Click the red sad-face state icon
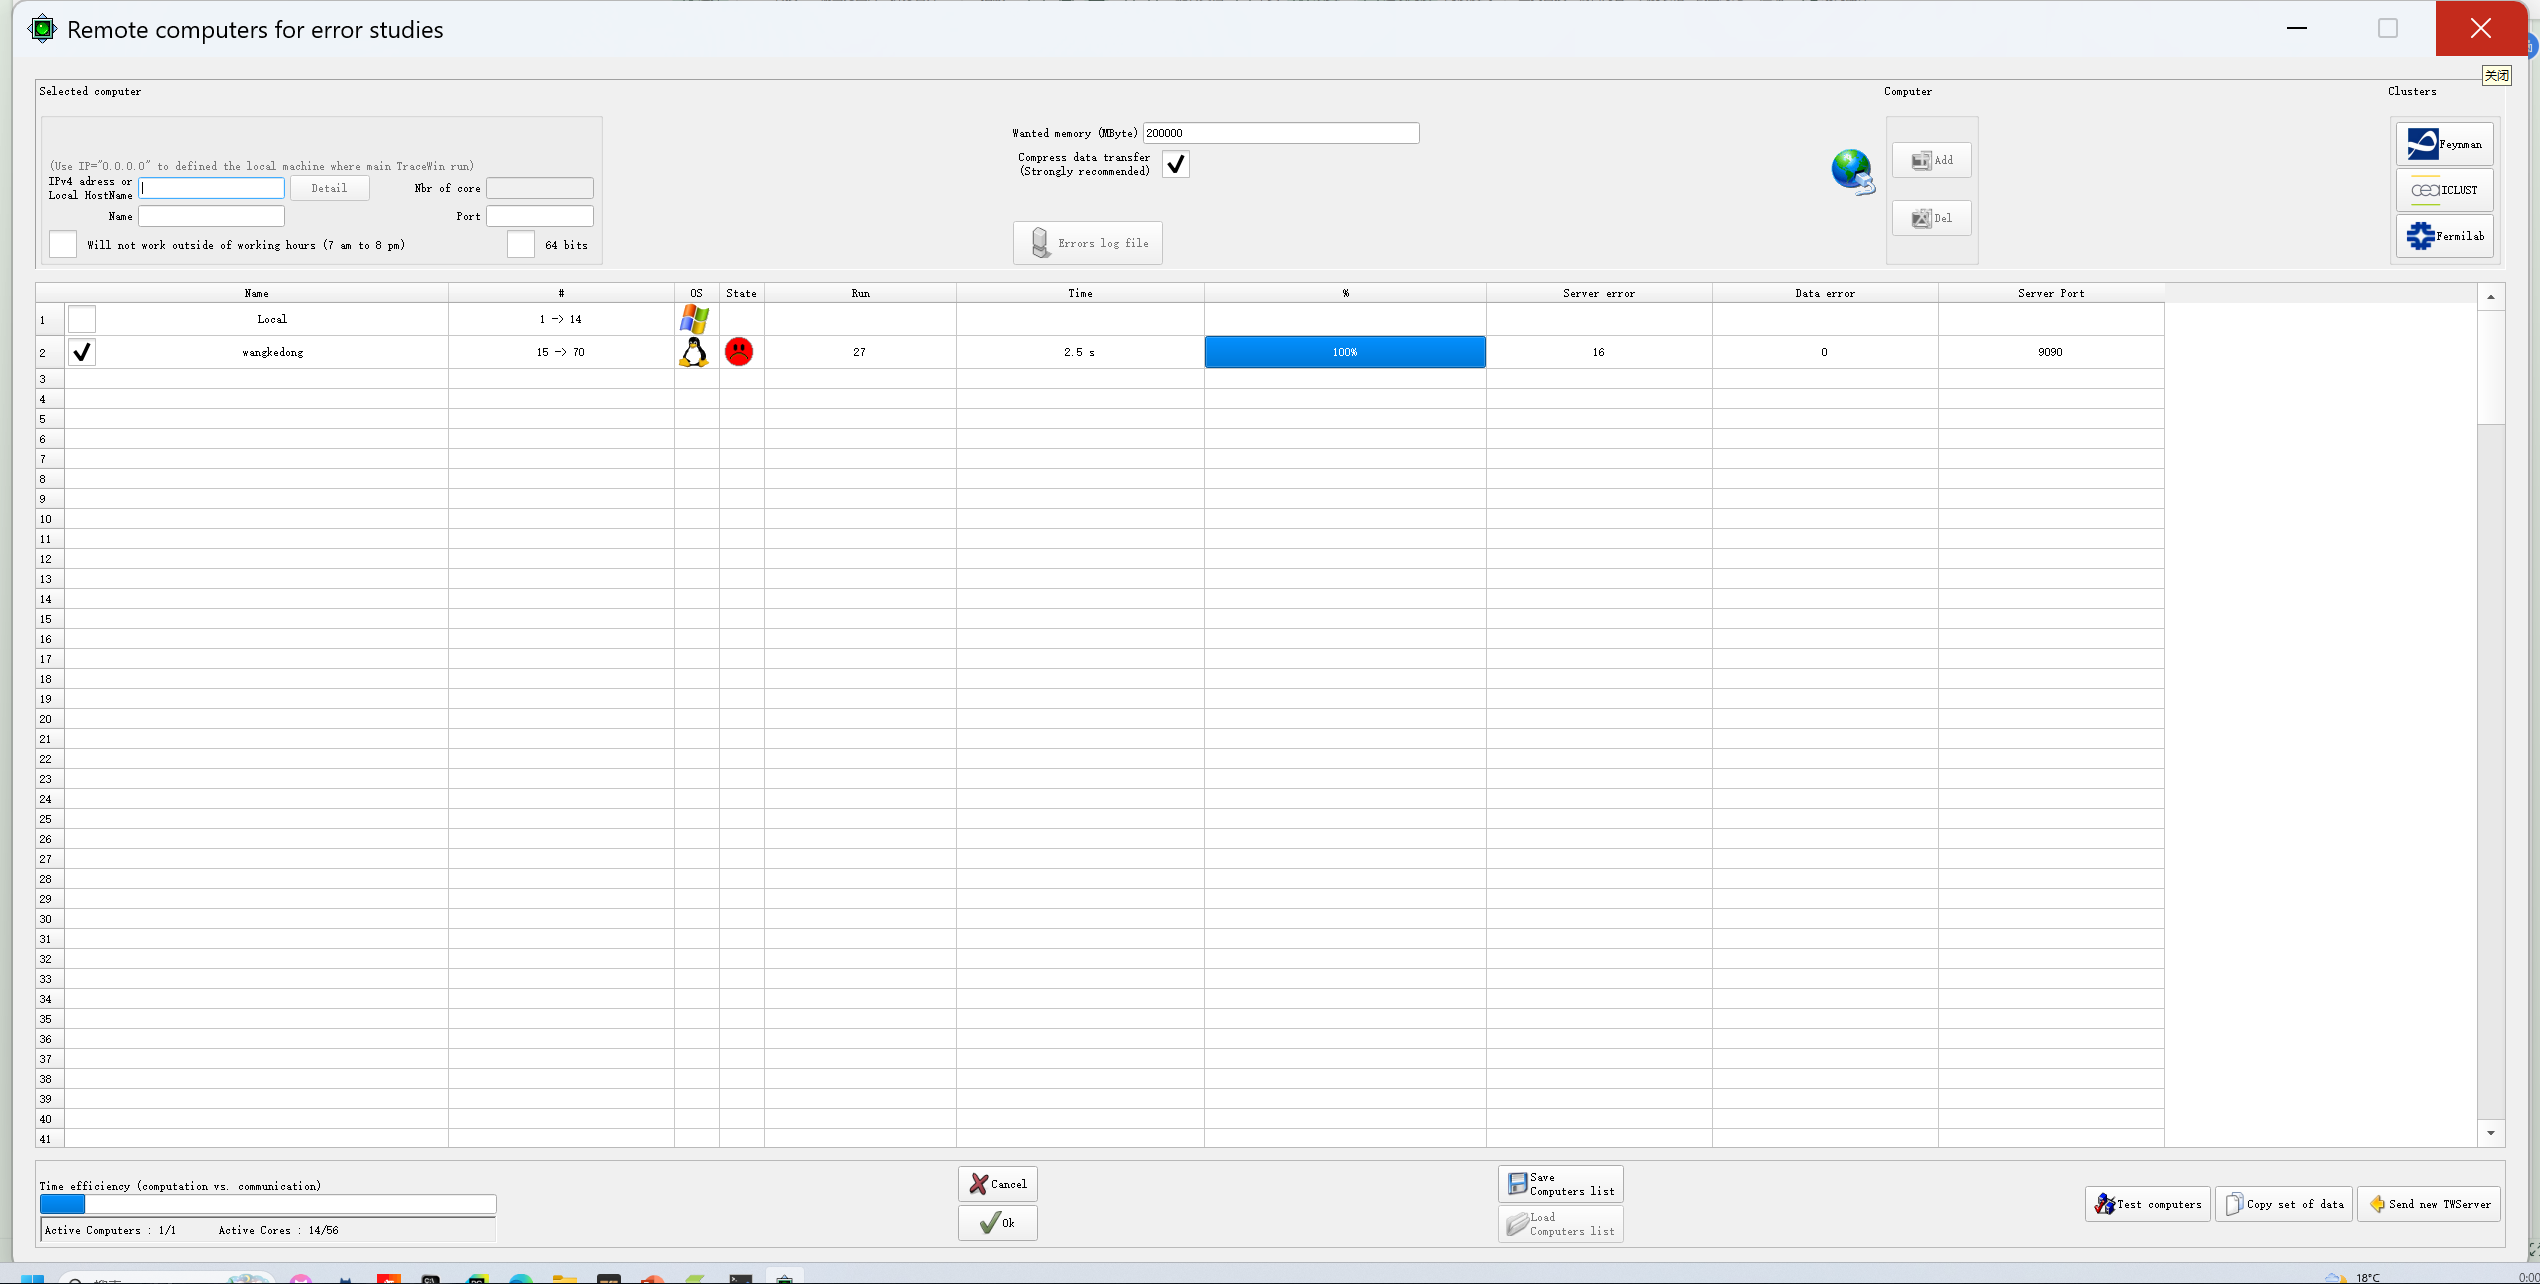The height and width of the screenshot is (1284, 2540). [739, 352]
